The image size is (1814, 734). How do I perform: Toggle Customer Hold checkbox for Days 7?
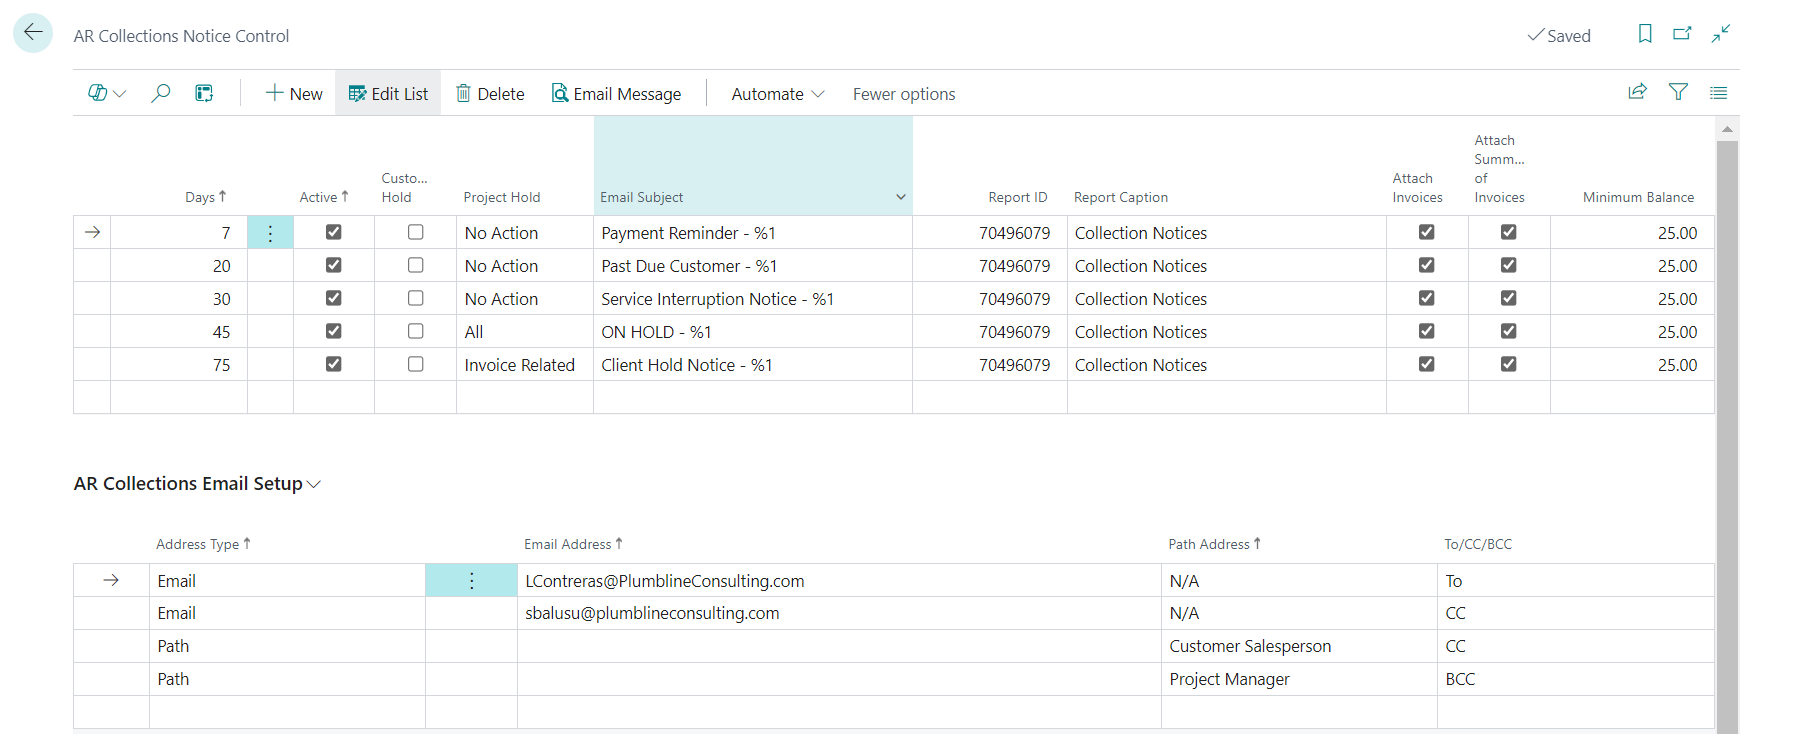tap(416, 232)
